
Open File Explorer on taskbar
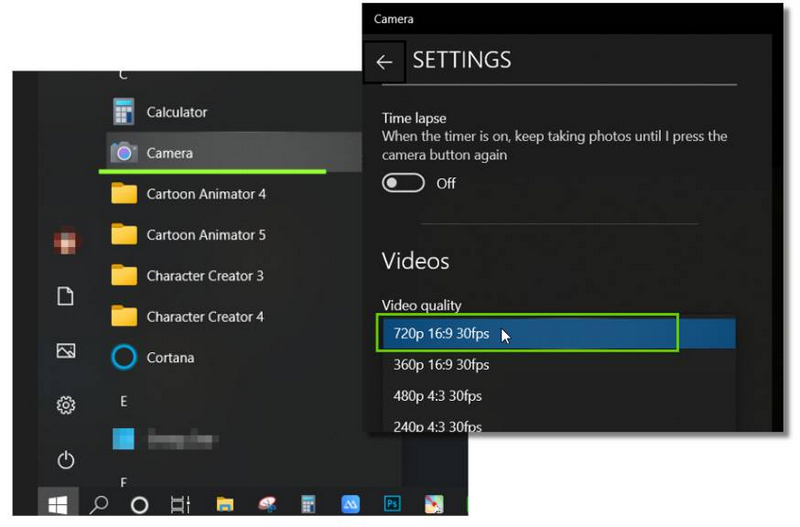224,504
